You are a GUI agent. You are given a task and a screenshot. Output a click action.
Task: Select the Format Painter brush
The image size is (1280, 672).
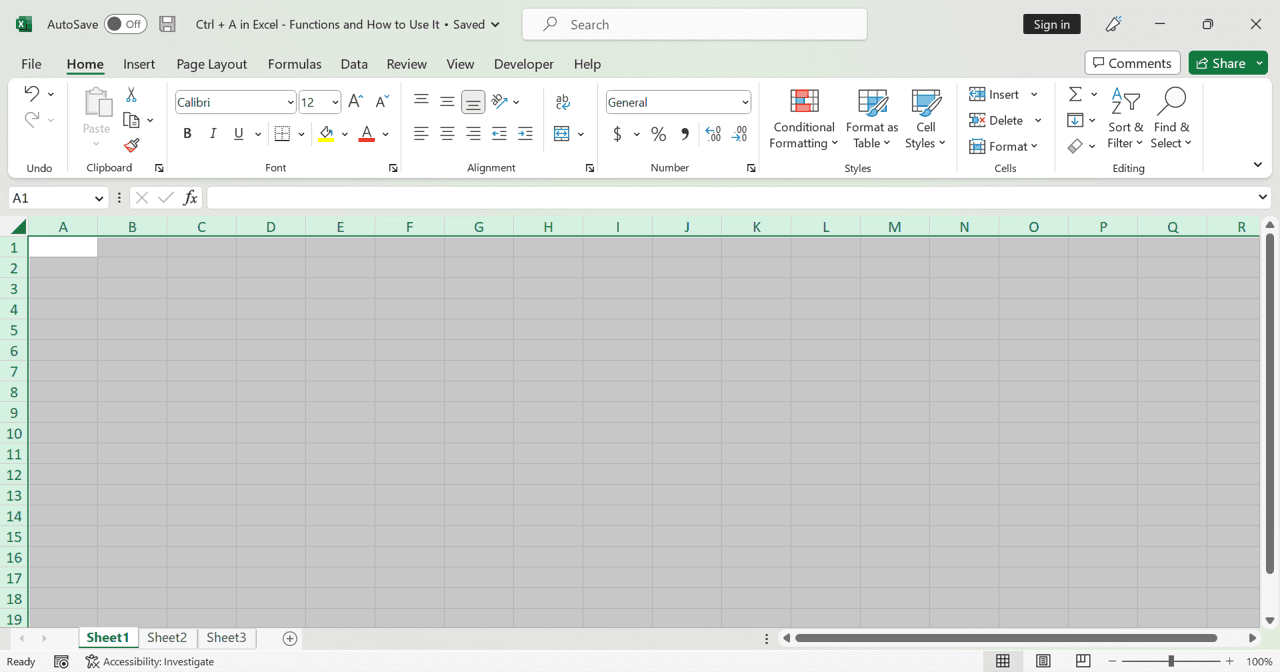[x=131, y=146]
